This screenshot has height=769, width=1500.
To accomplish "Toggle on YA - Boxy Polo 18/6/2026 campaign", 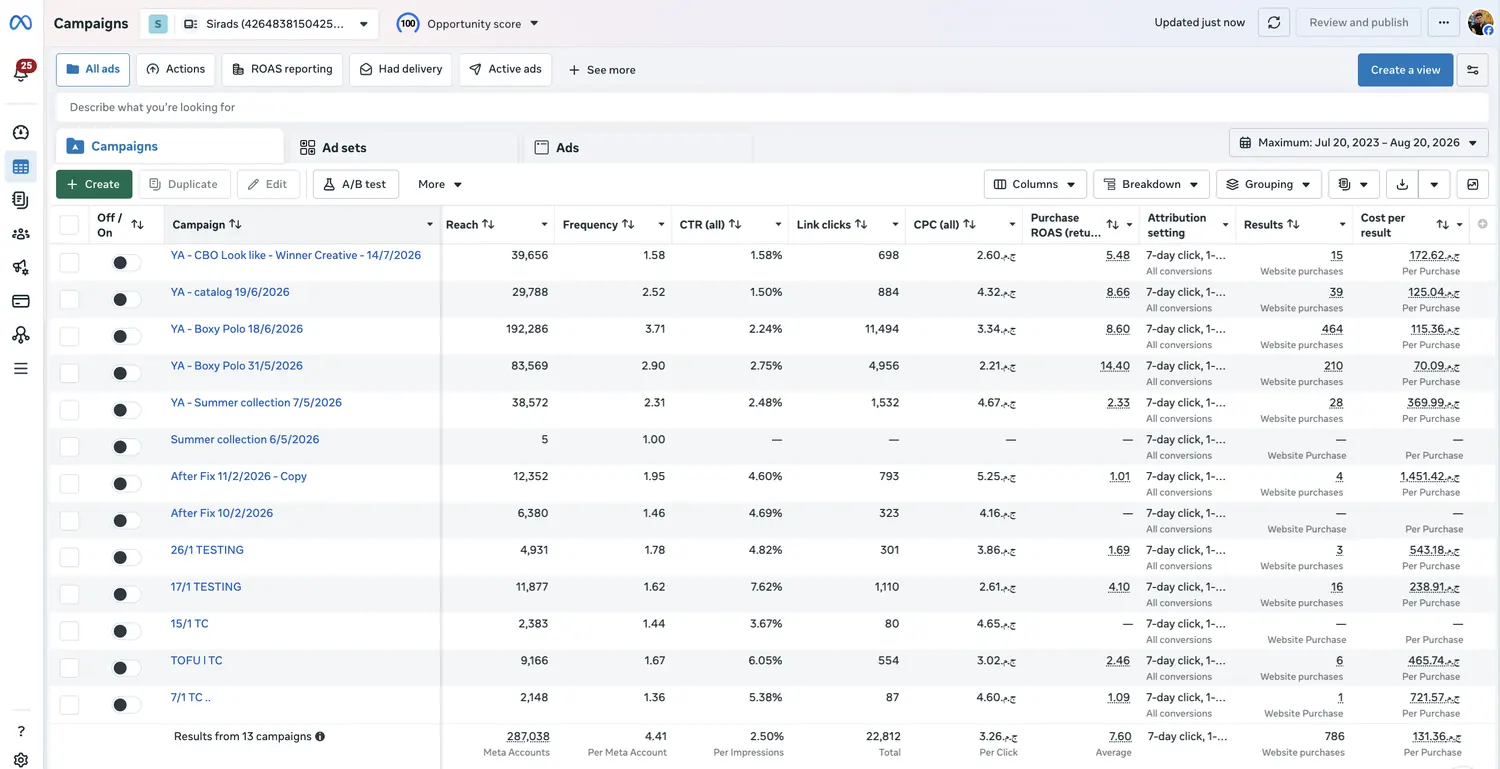I will [x=125, y=336].
